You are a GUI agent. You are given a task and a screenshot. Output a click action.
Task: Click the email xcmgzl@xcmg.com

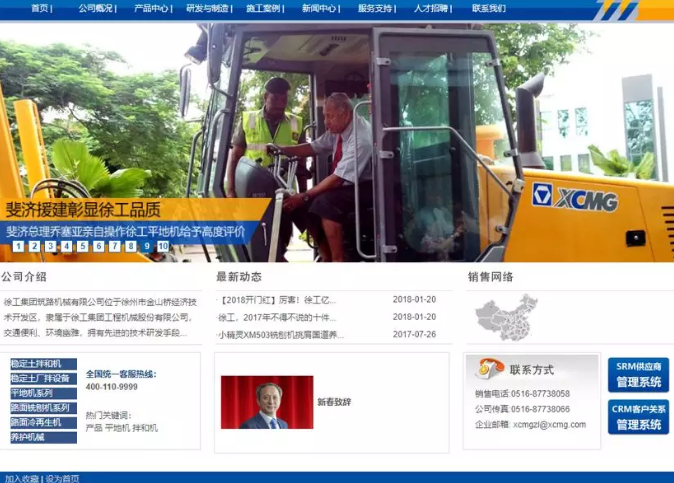(x=549, y=425)
